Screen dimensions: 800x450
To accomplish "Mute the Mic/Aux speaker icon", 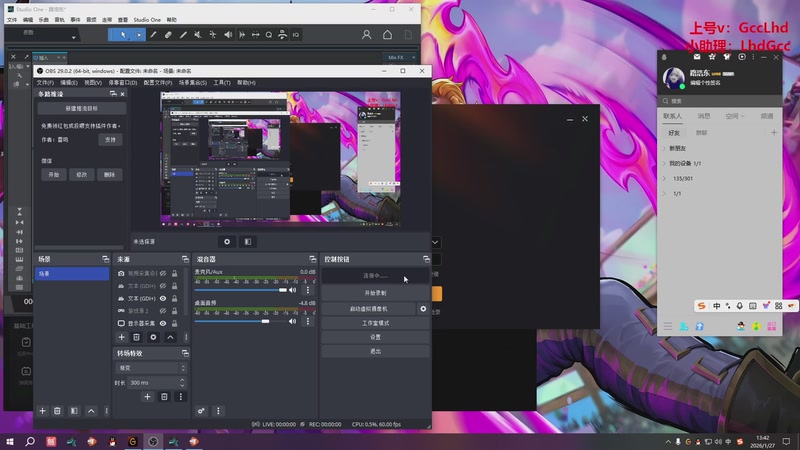I will pyautogui.click(x=293, y=290).
